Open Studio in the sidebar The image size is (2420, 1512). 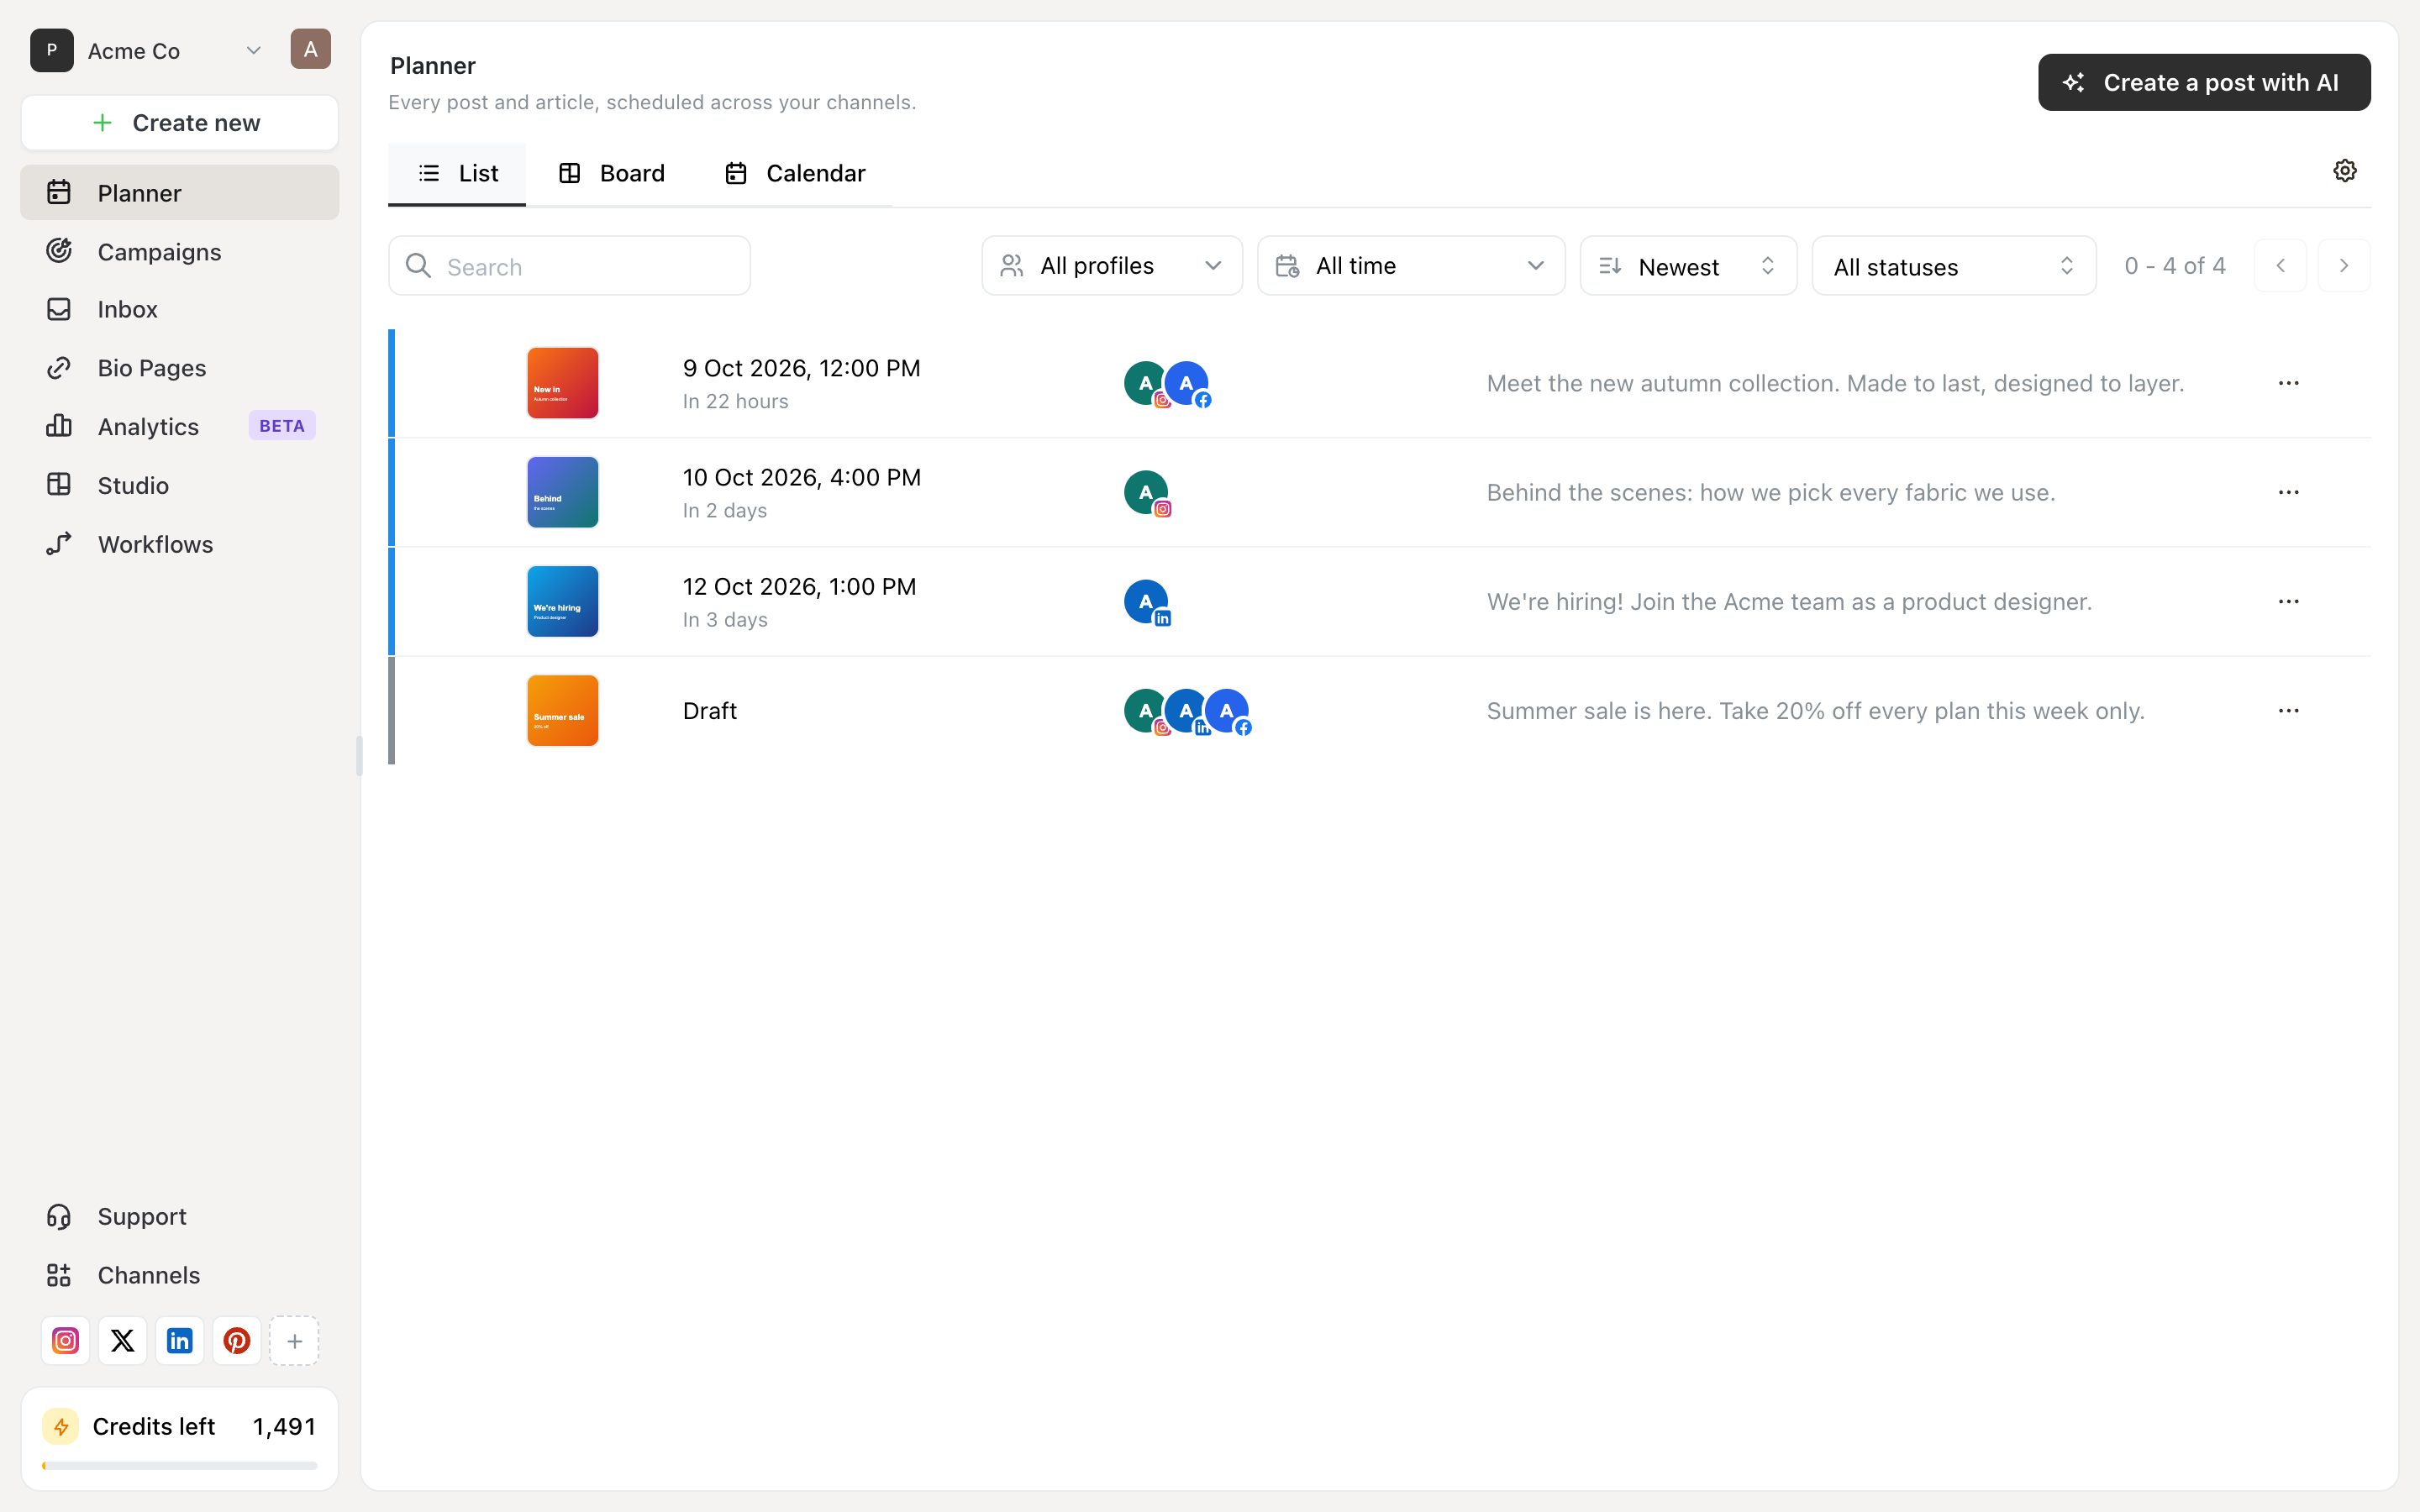click(180, 485)
